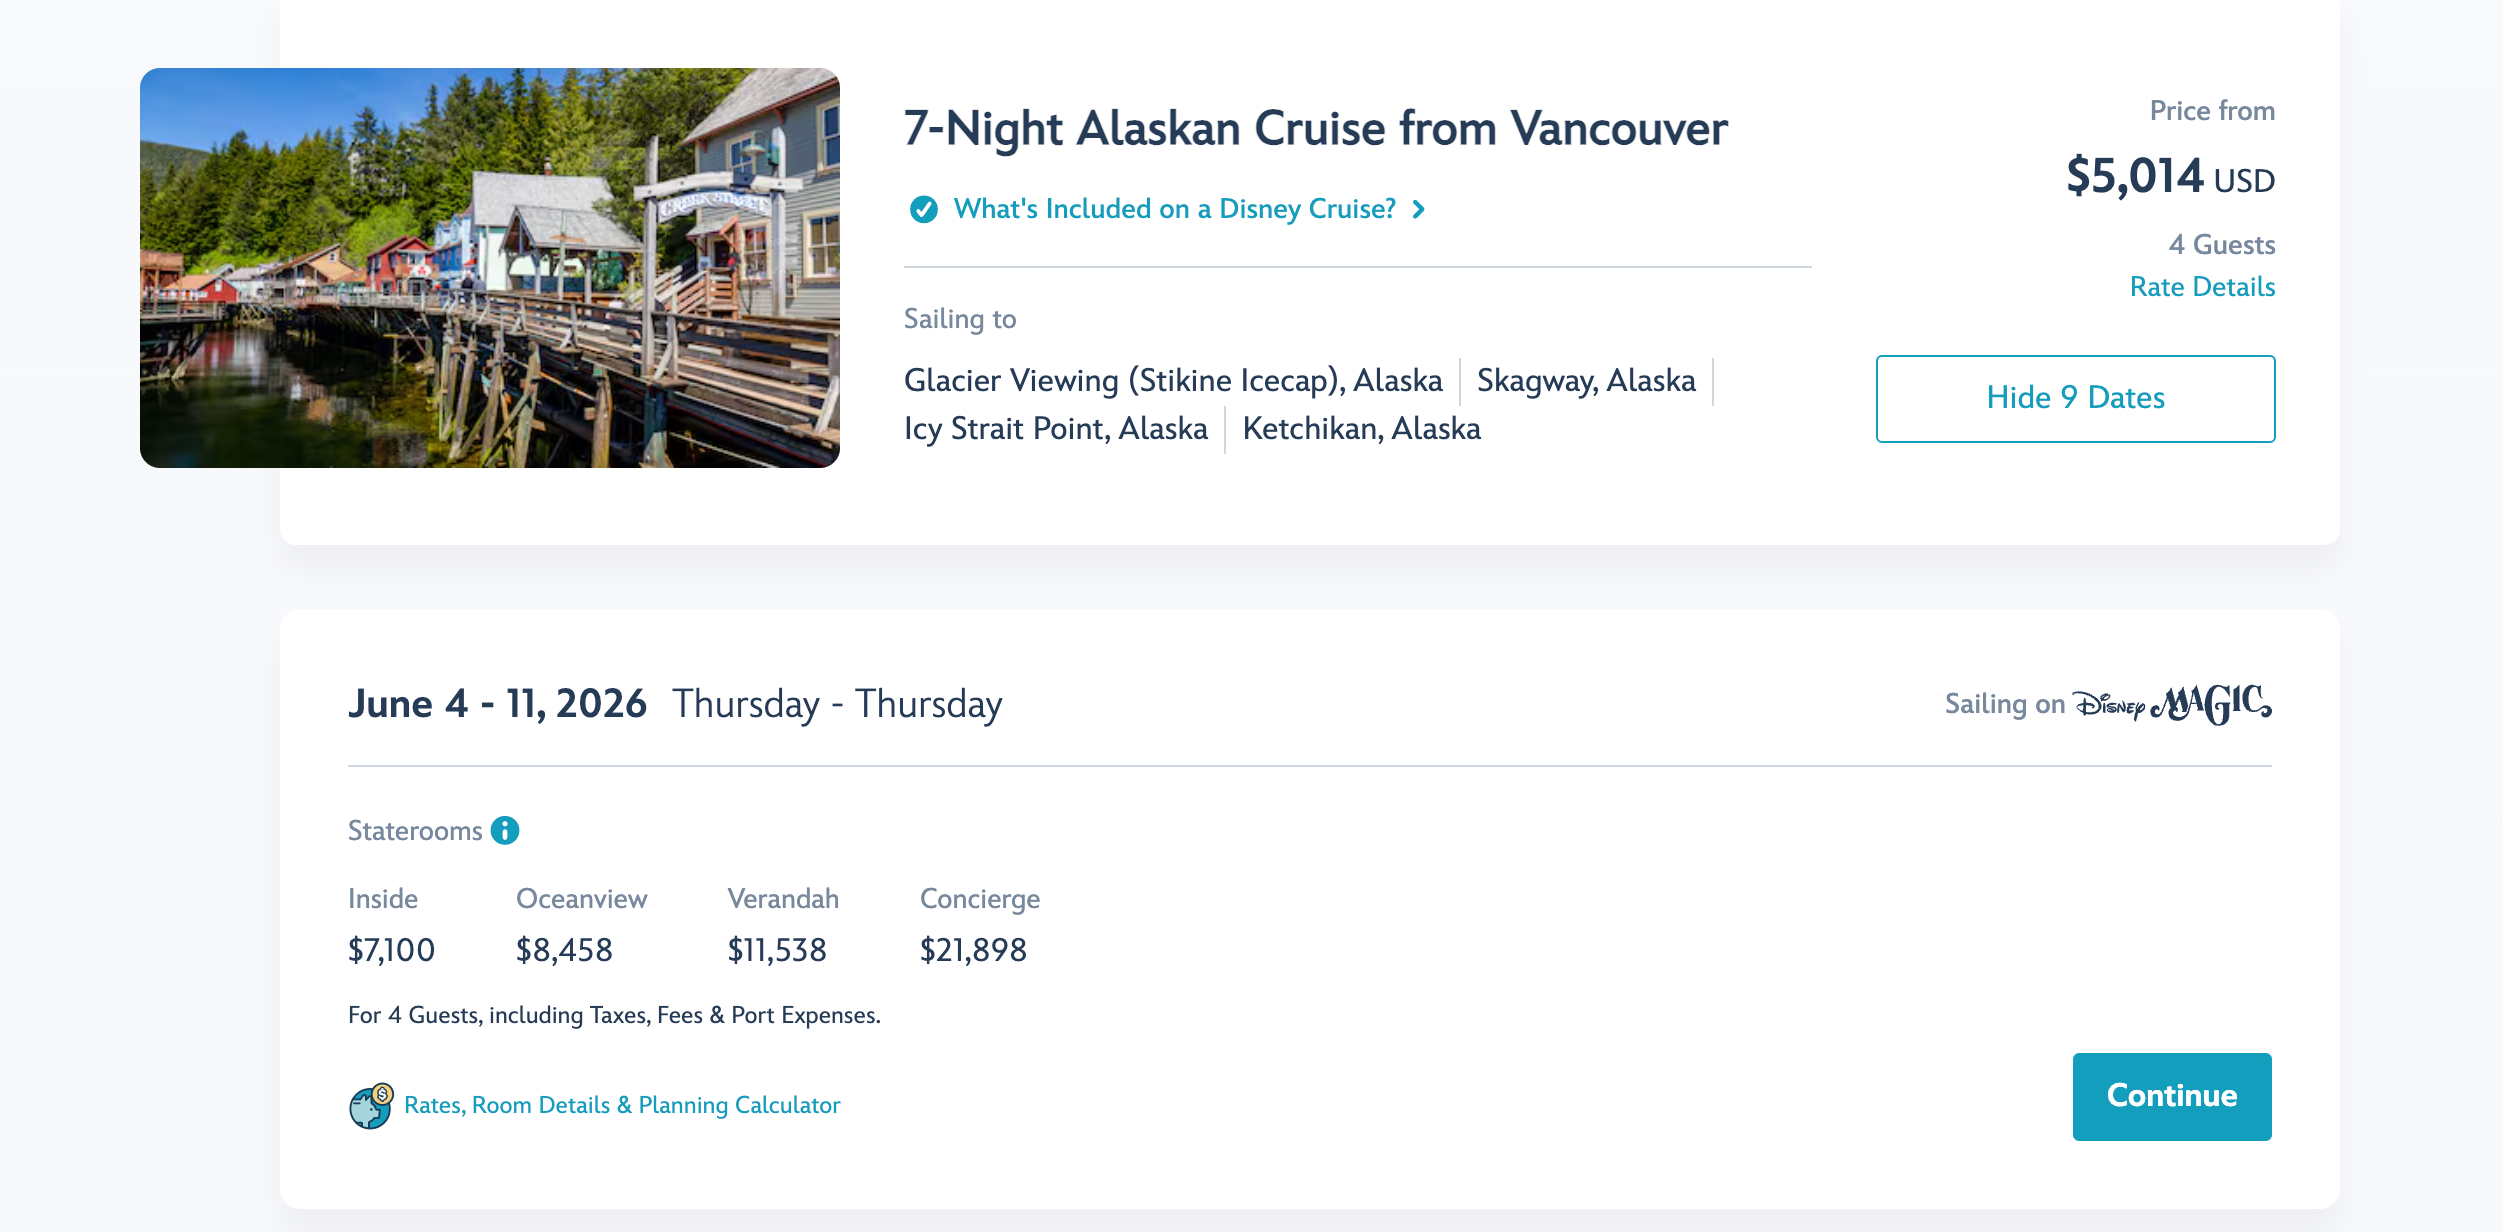2503x1232 pixels.
Task: Click the piggy bank calculator icon
Action: [371, 1105]
